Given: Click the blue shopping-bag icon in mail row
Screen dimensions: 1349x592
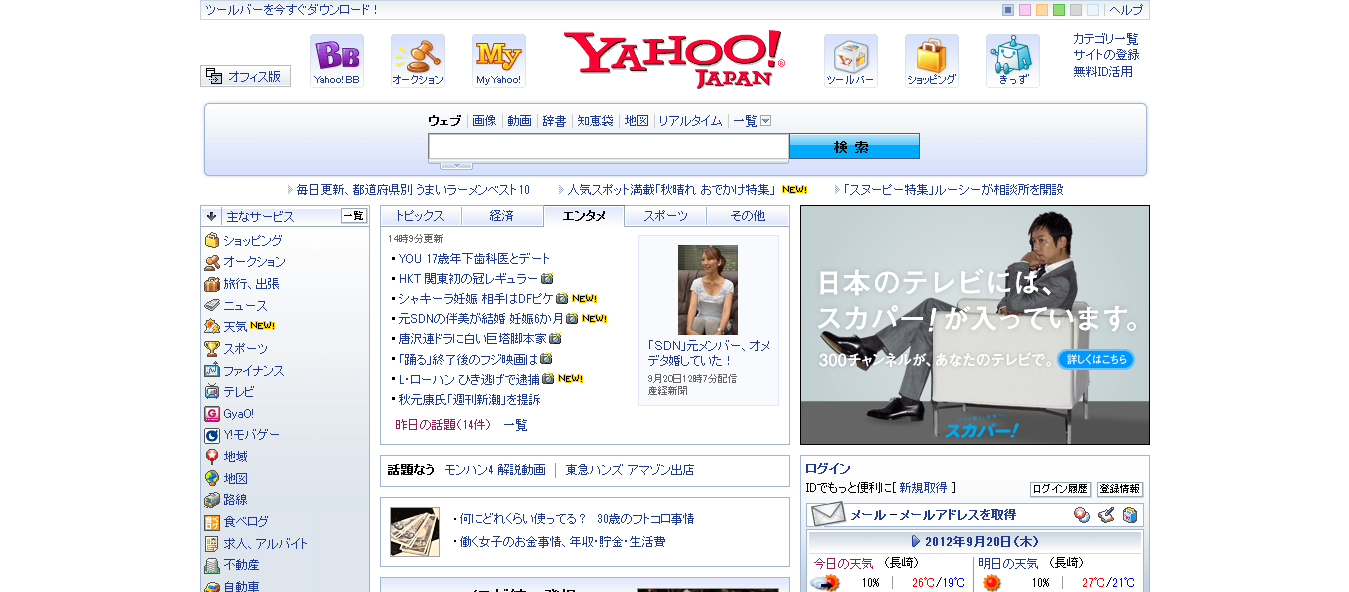Looking at the screenshot, I should (x=1130, y=515).
